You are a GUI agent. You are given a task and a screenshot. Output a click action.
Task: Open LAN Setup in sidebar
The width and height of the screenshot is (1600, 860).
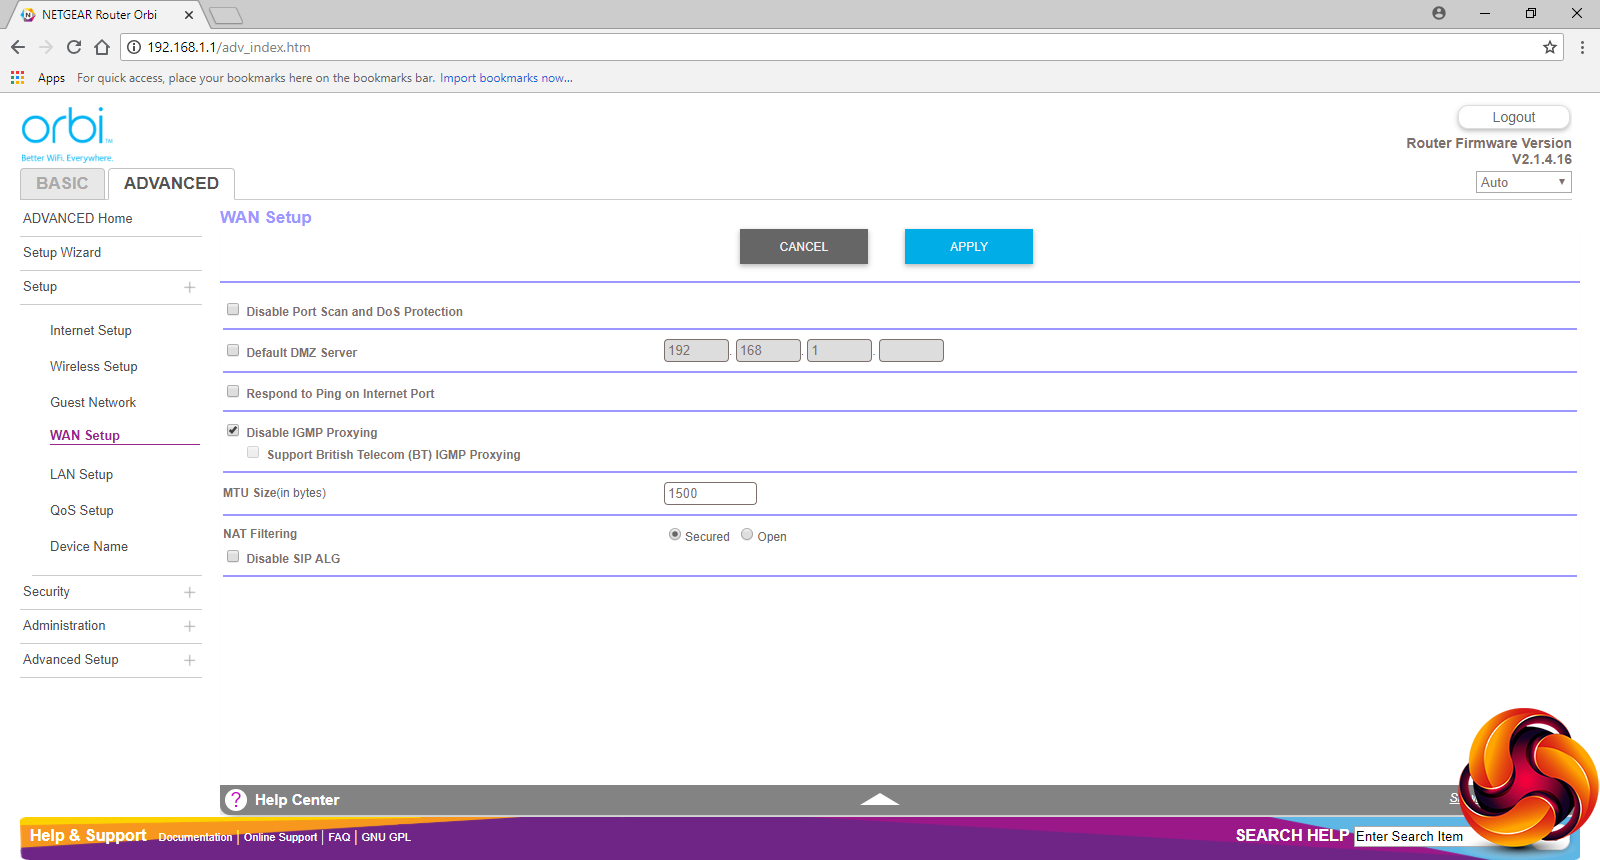[x=82, y=475]
